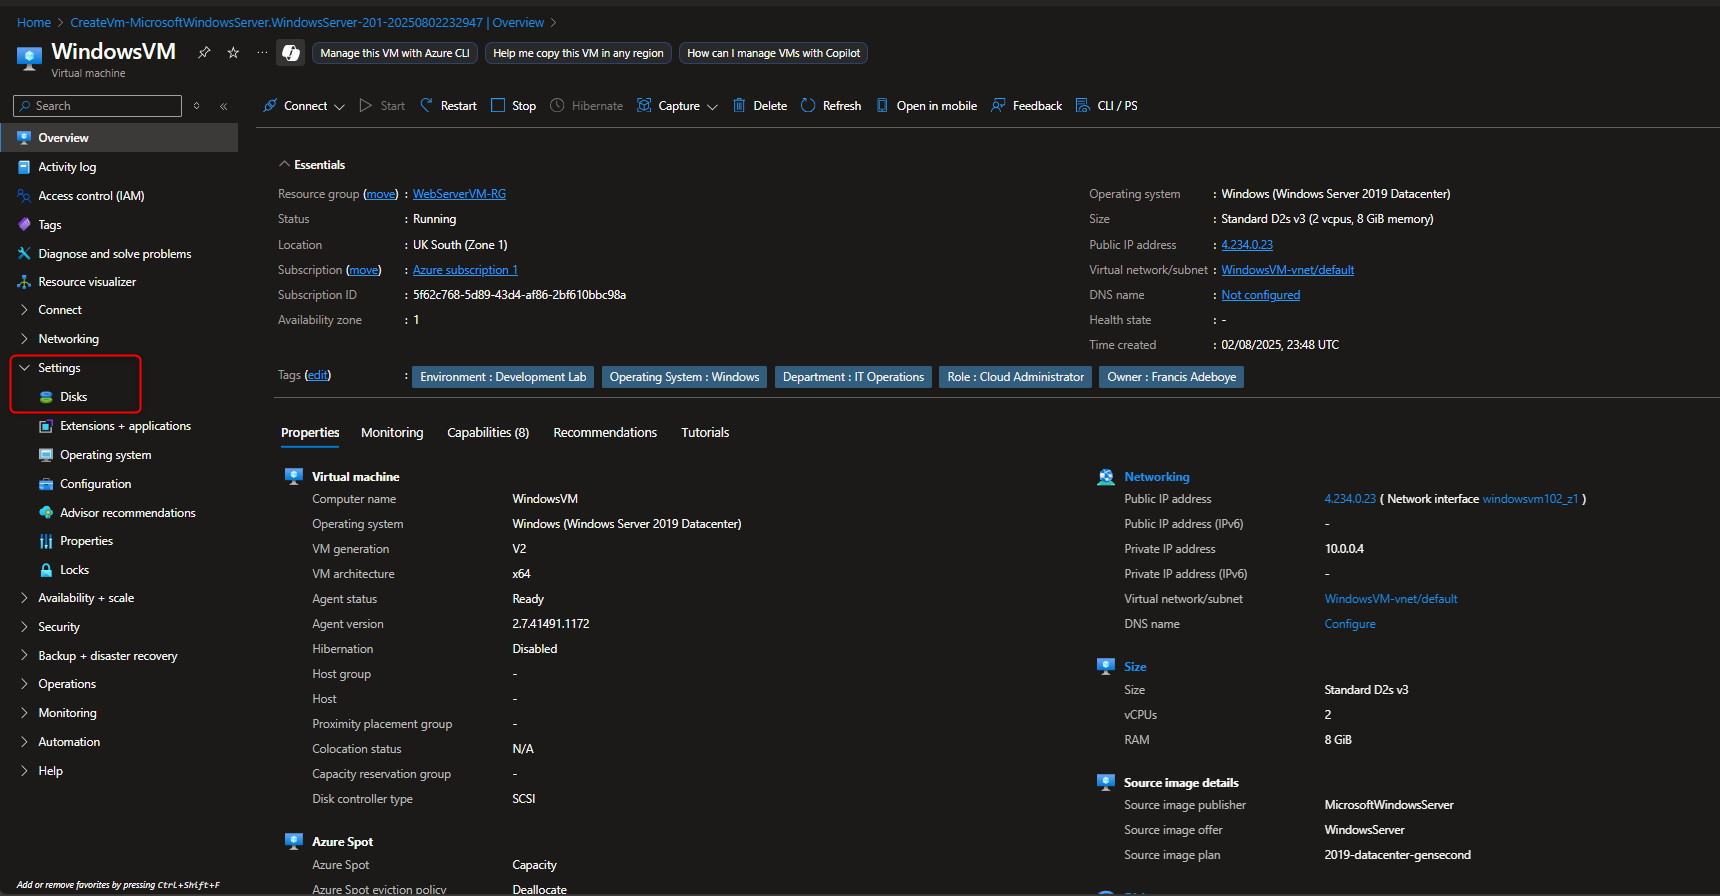
Task: Open Advisor recommendations
Action: [127, 513]
